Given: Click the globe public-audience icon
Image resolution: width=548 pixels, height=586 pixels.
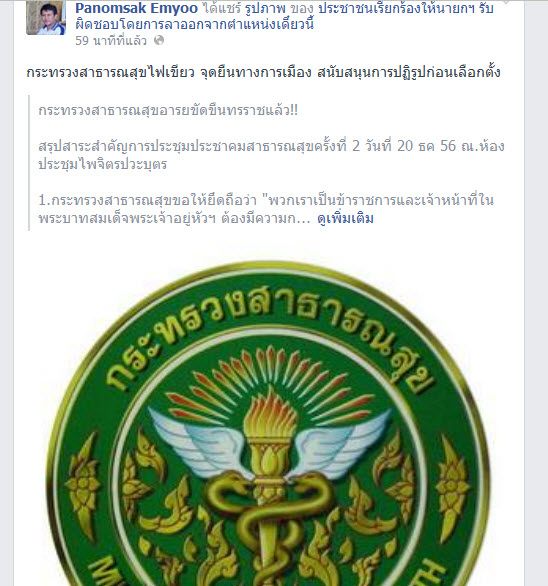Looking at the screenshot, I should point(159,40).
